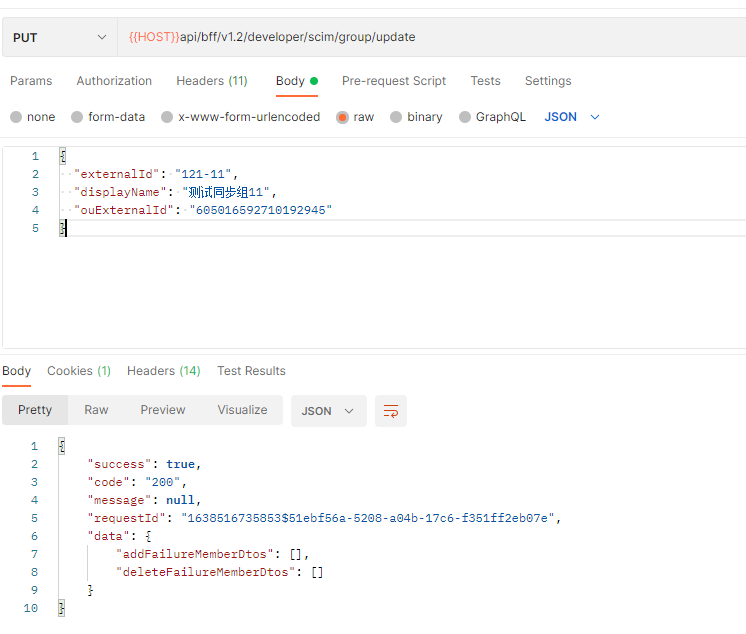Expand the JSON body format dropdown
Image resolution: width=746 pixels, height=634 pixels.
(x=572, y=117)
